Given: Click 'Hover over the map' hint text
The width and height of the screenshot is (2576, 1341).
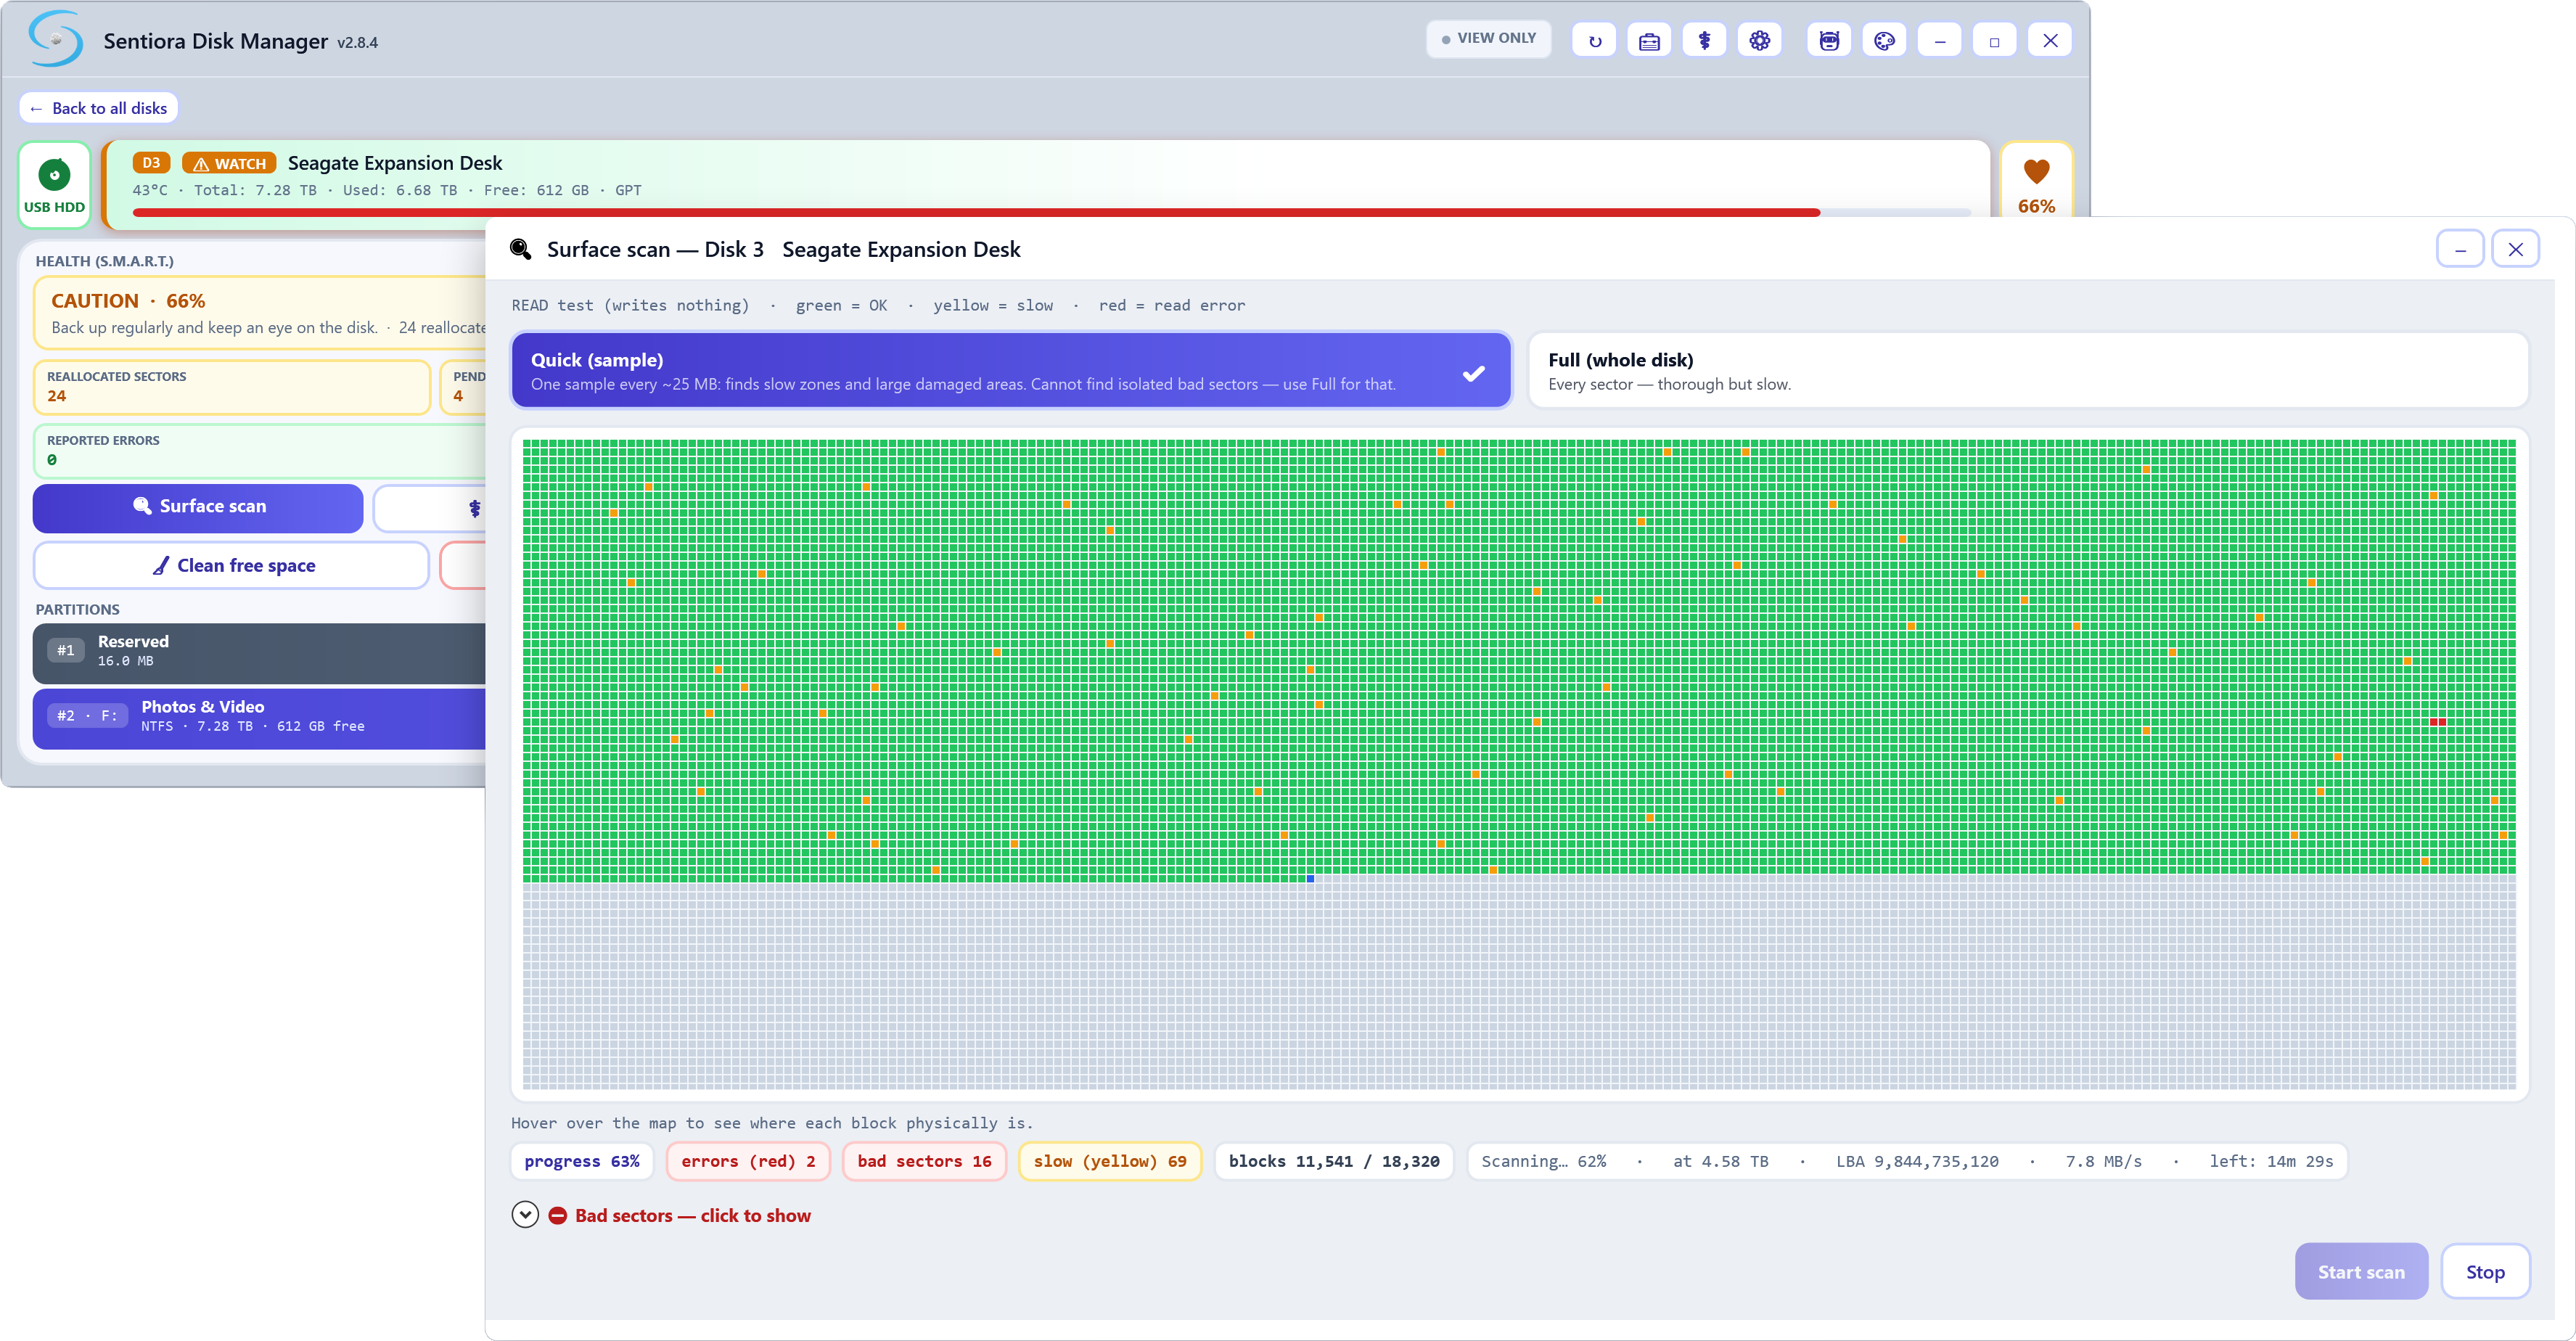Looking at the screenshot, I should click(x=772, y=1123).
